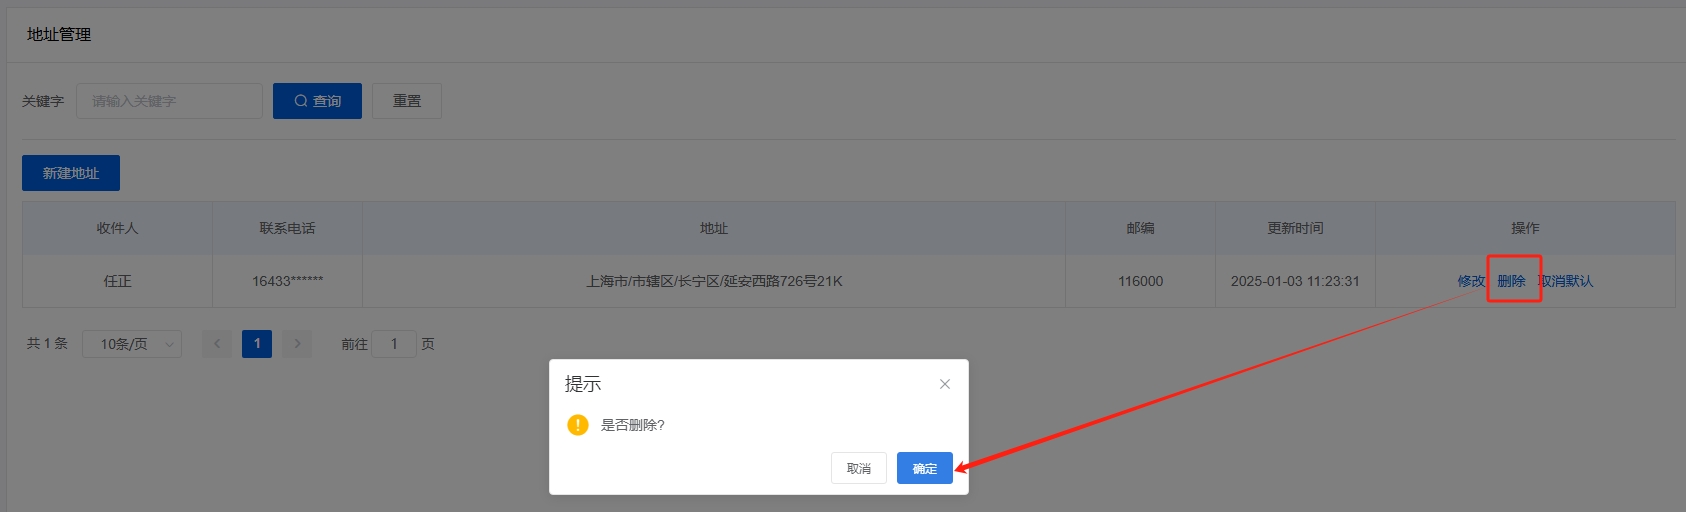Click the postcode cell 116000
This screenshot has height=512, width=1686.
(x=1141, y=281)
